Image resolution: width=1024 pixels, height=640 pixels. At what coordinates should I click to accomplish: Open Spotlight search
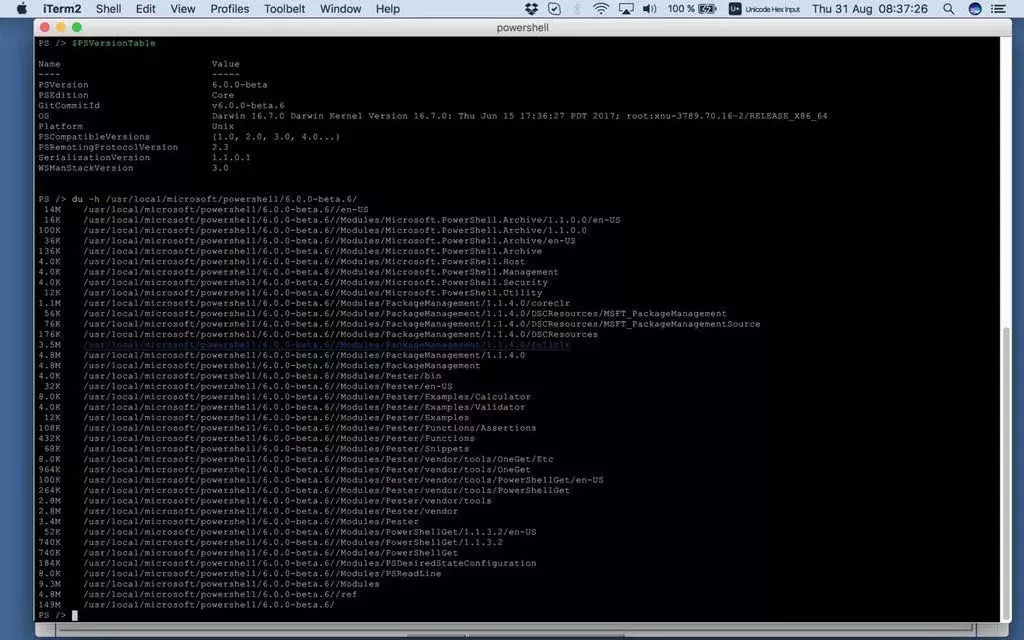coord(949,8)
